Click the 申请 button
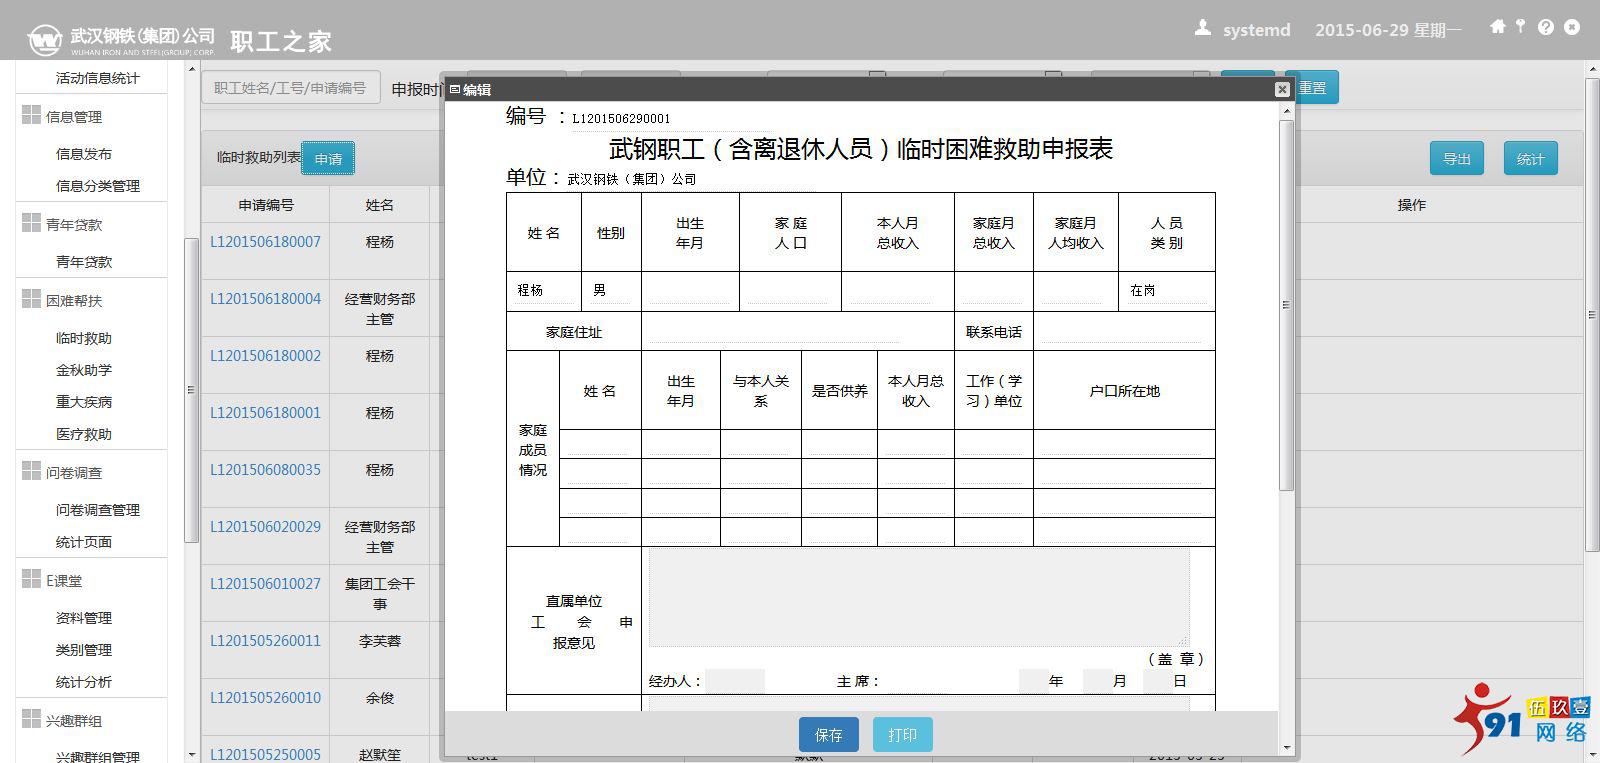The image size is (1600, 763). tap(328, 159)
